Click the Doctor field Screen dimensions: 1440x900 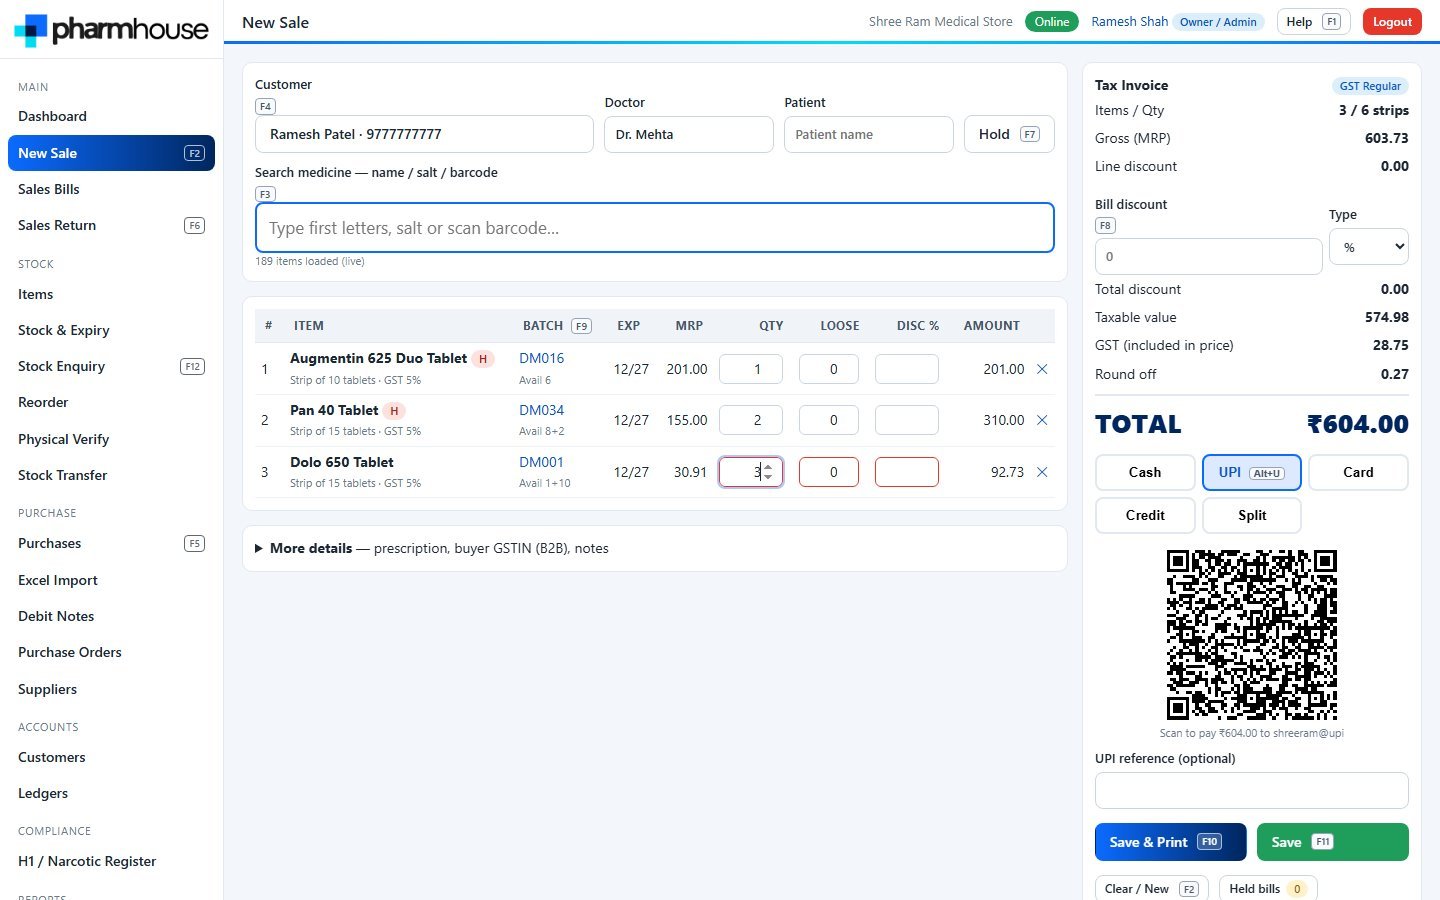point(689,134)
